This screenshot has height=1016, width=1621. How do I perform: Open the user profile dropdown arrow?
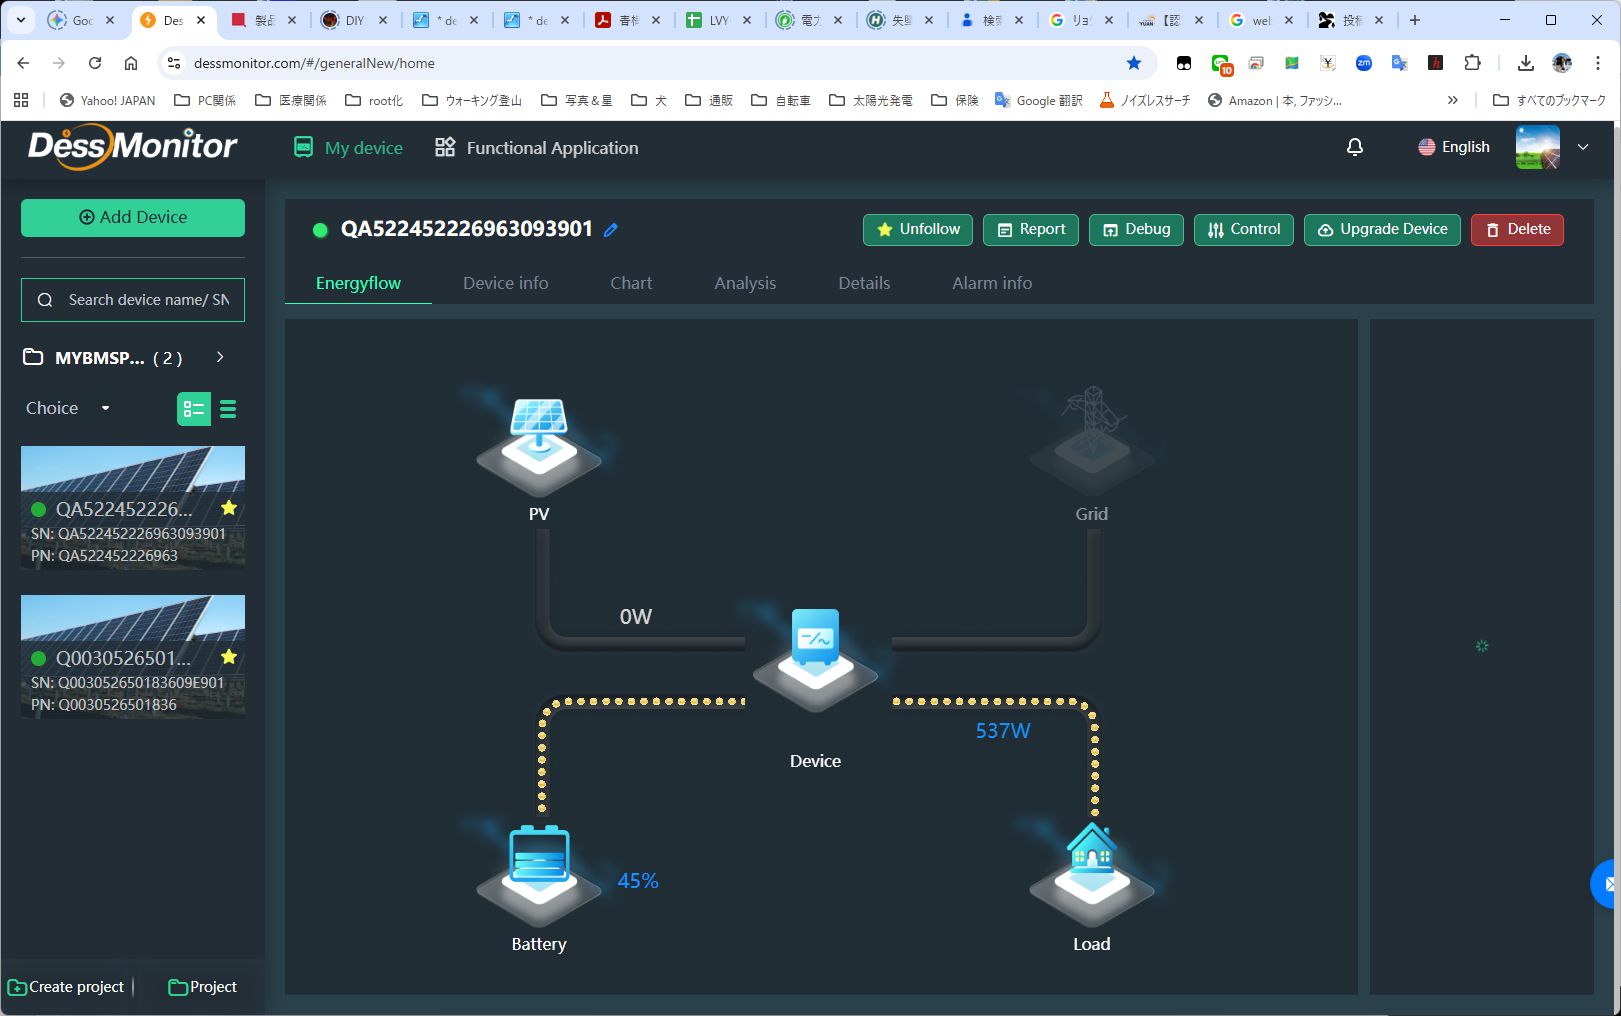[1582, 147]
